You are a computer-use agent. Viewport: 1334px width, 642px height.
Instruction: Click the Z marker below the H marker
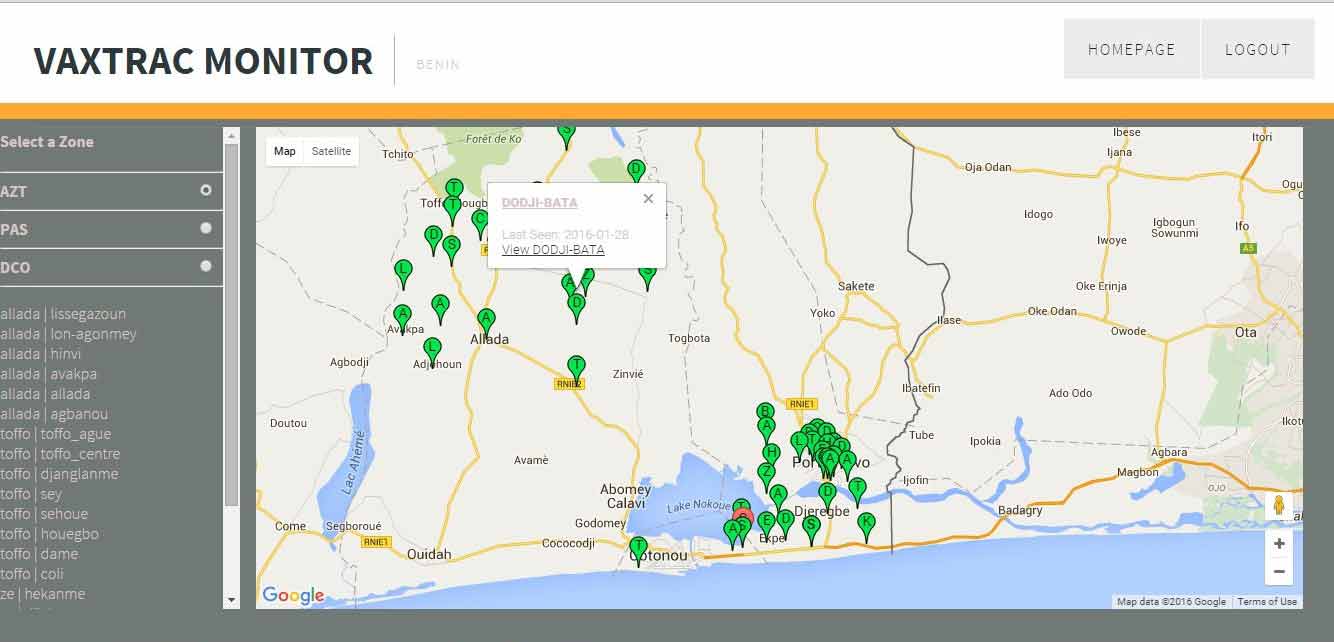tap(767, 475)
